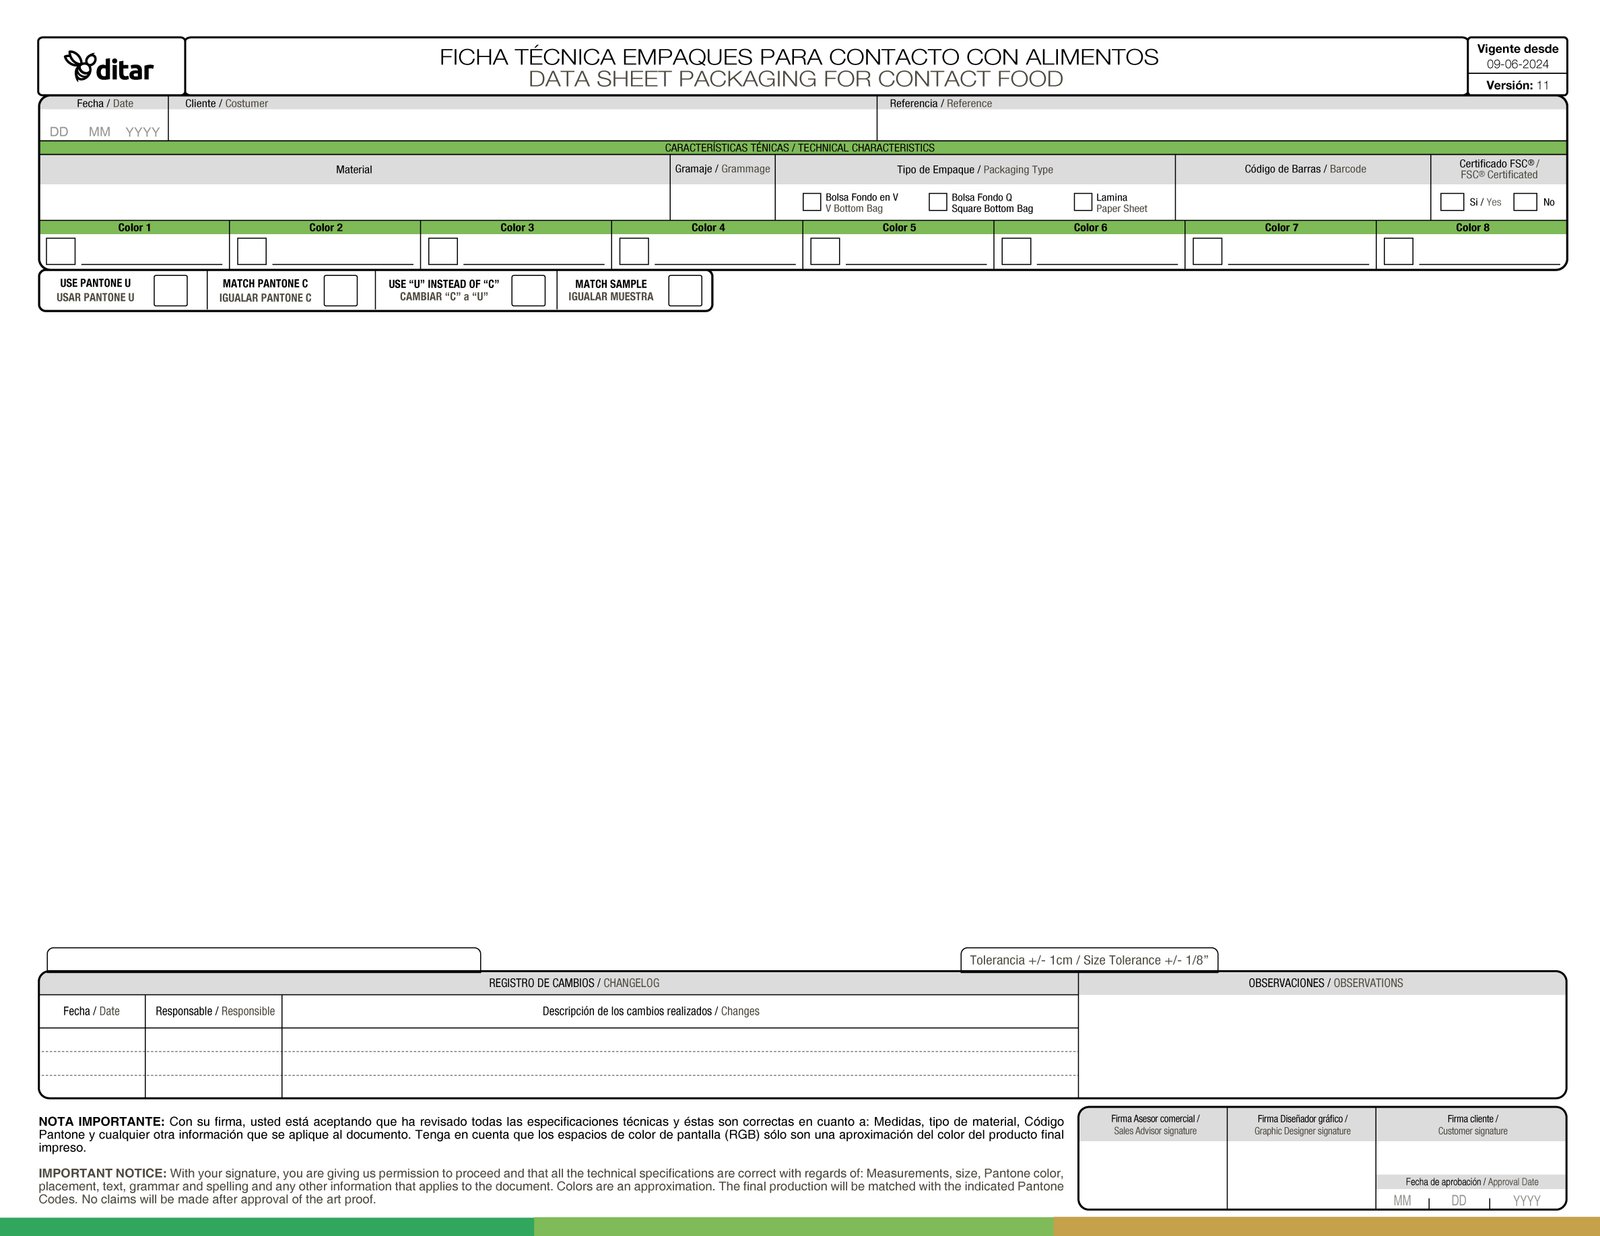Image resolution: width=1600 pixels, height=1236 pixels.
Task: Click the Firma Asesor comercial signature box
Action: click(x=1154, y=1174)
